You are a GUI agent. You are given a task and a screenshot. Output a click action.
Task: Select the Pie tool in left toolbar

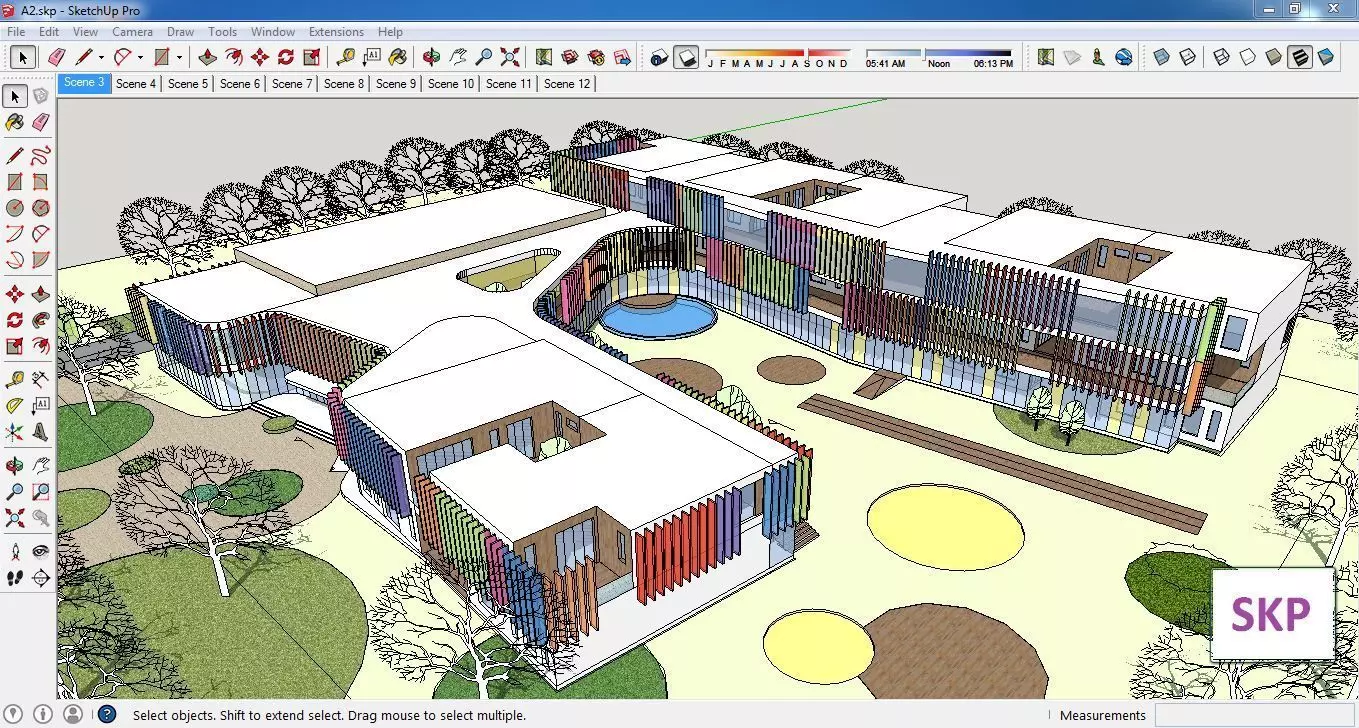40,260
